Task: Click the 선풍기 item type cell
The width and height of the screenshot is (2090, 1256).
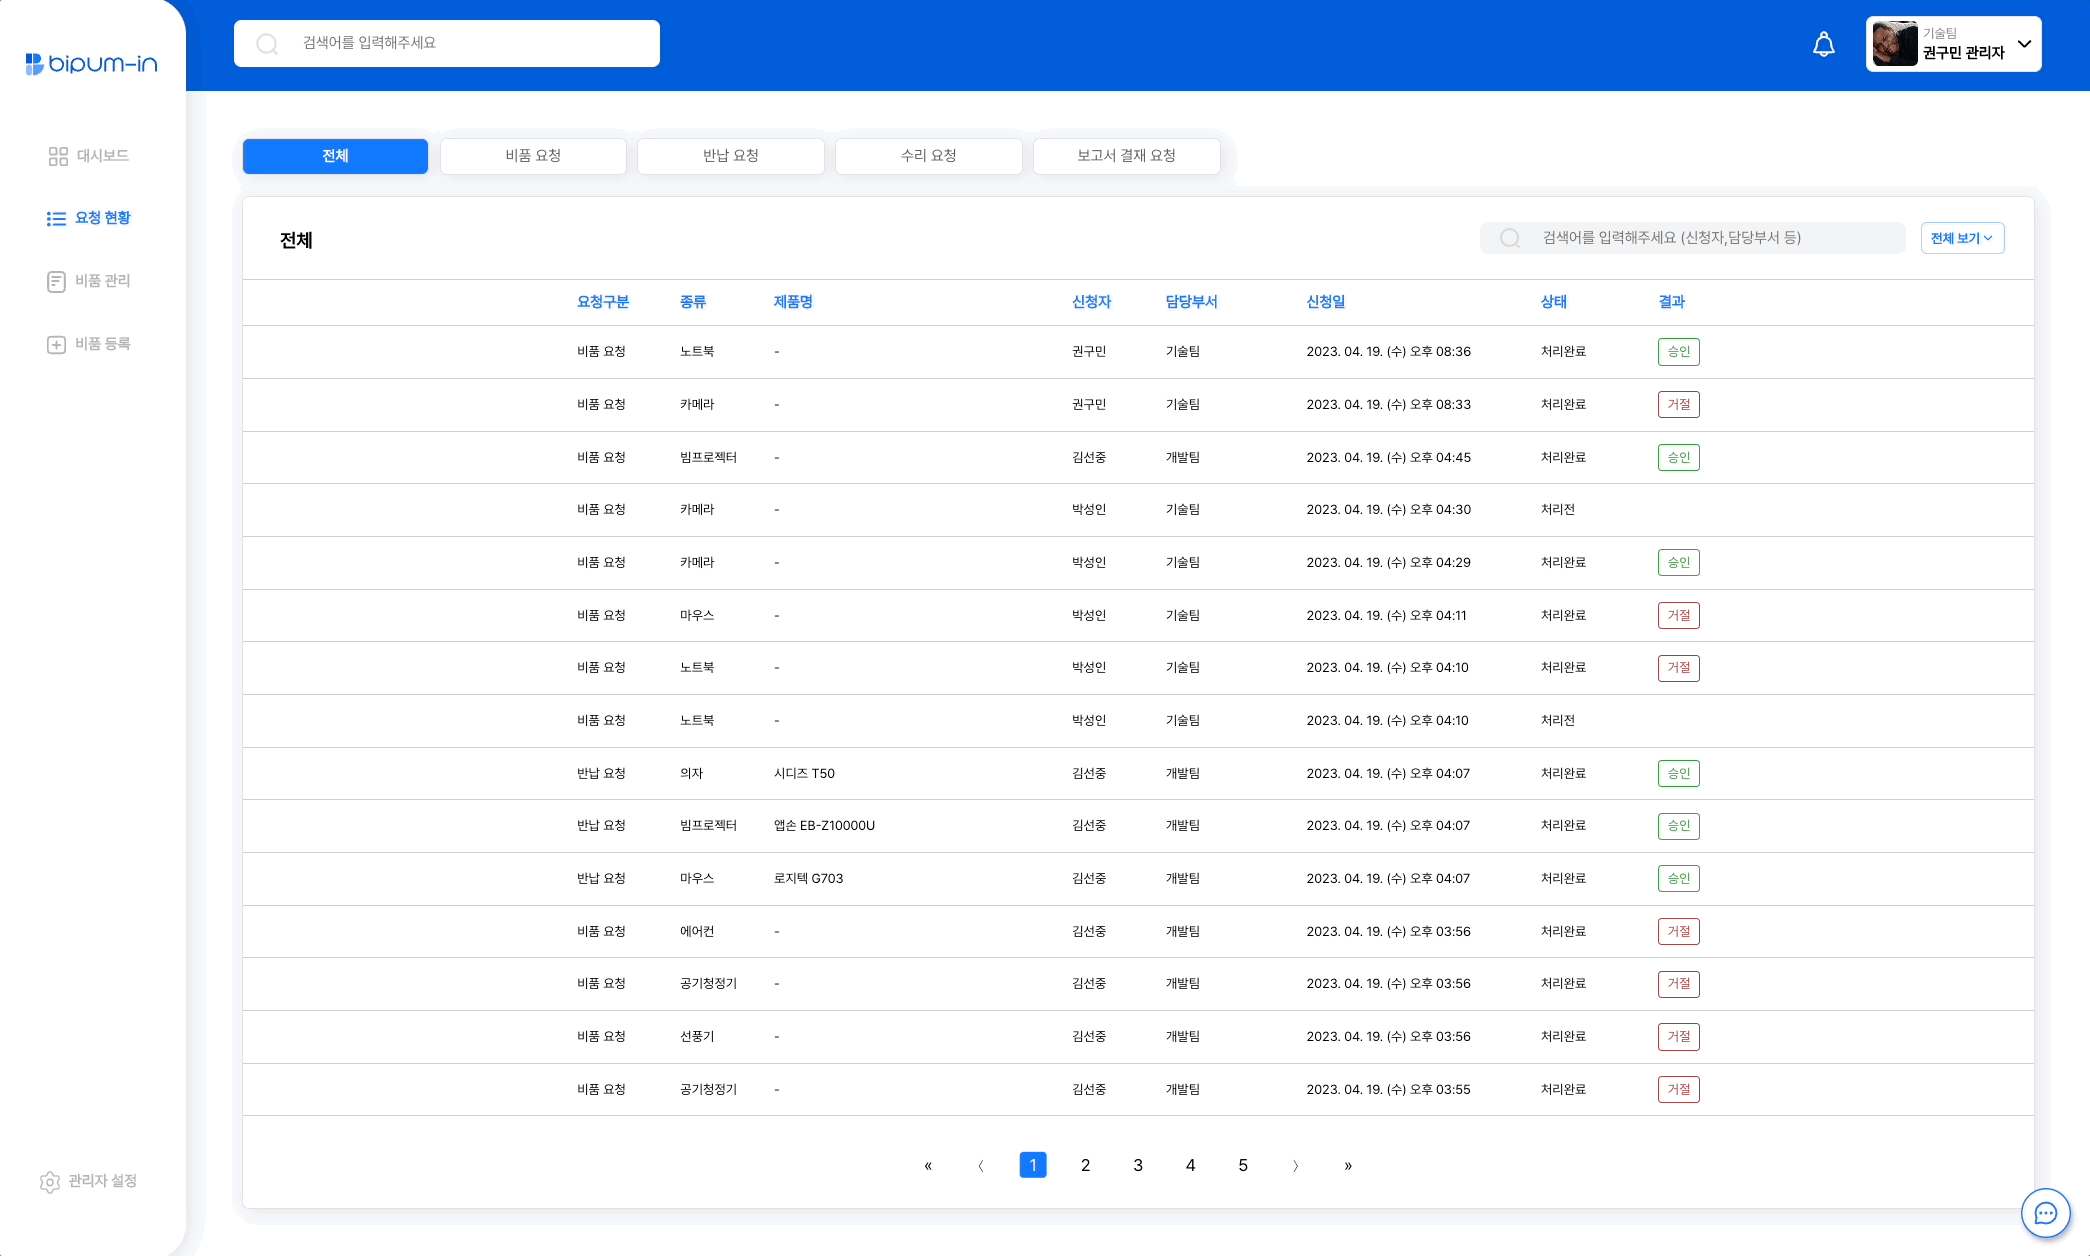Action: [x=697, y=1037]
